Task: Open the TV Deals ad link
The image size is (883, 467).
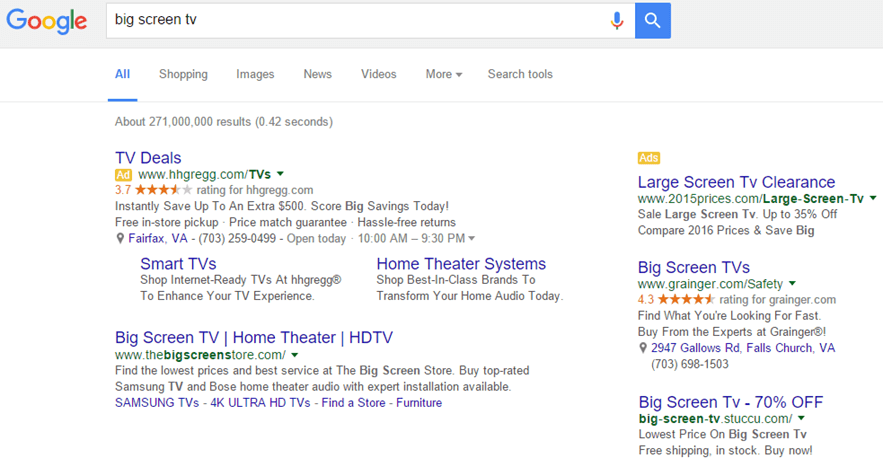Action: point(148,158)
